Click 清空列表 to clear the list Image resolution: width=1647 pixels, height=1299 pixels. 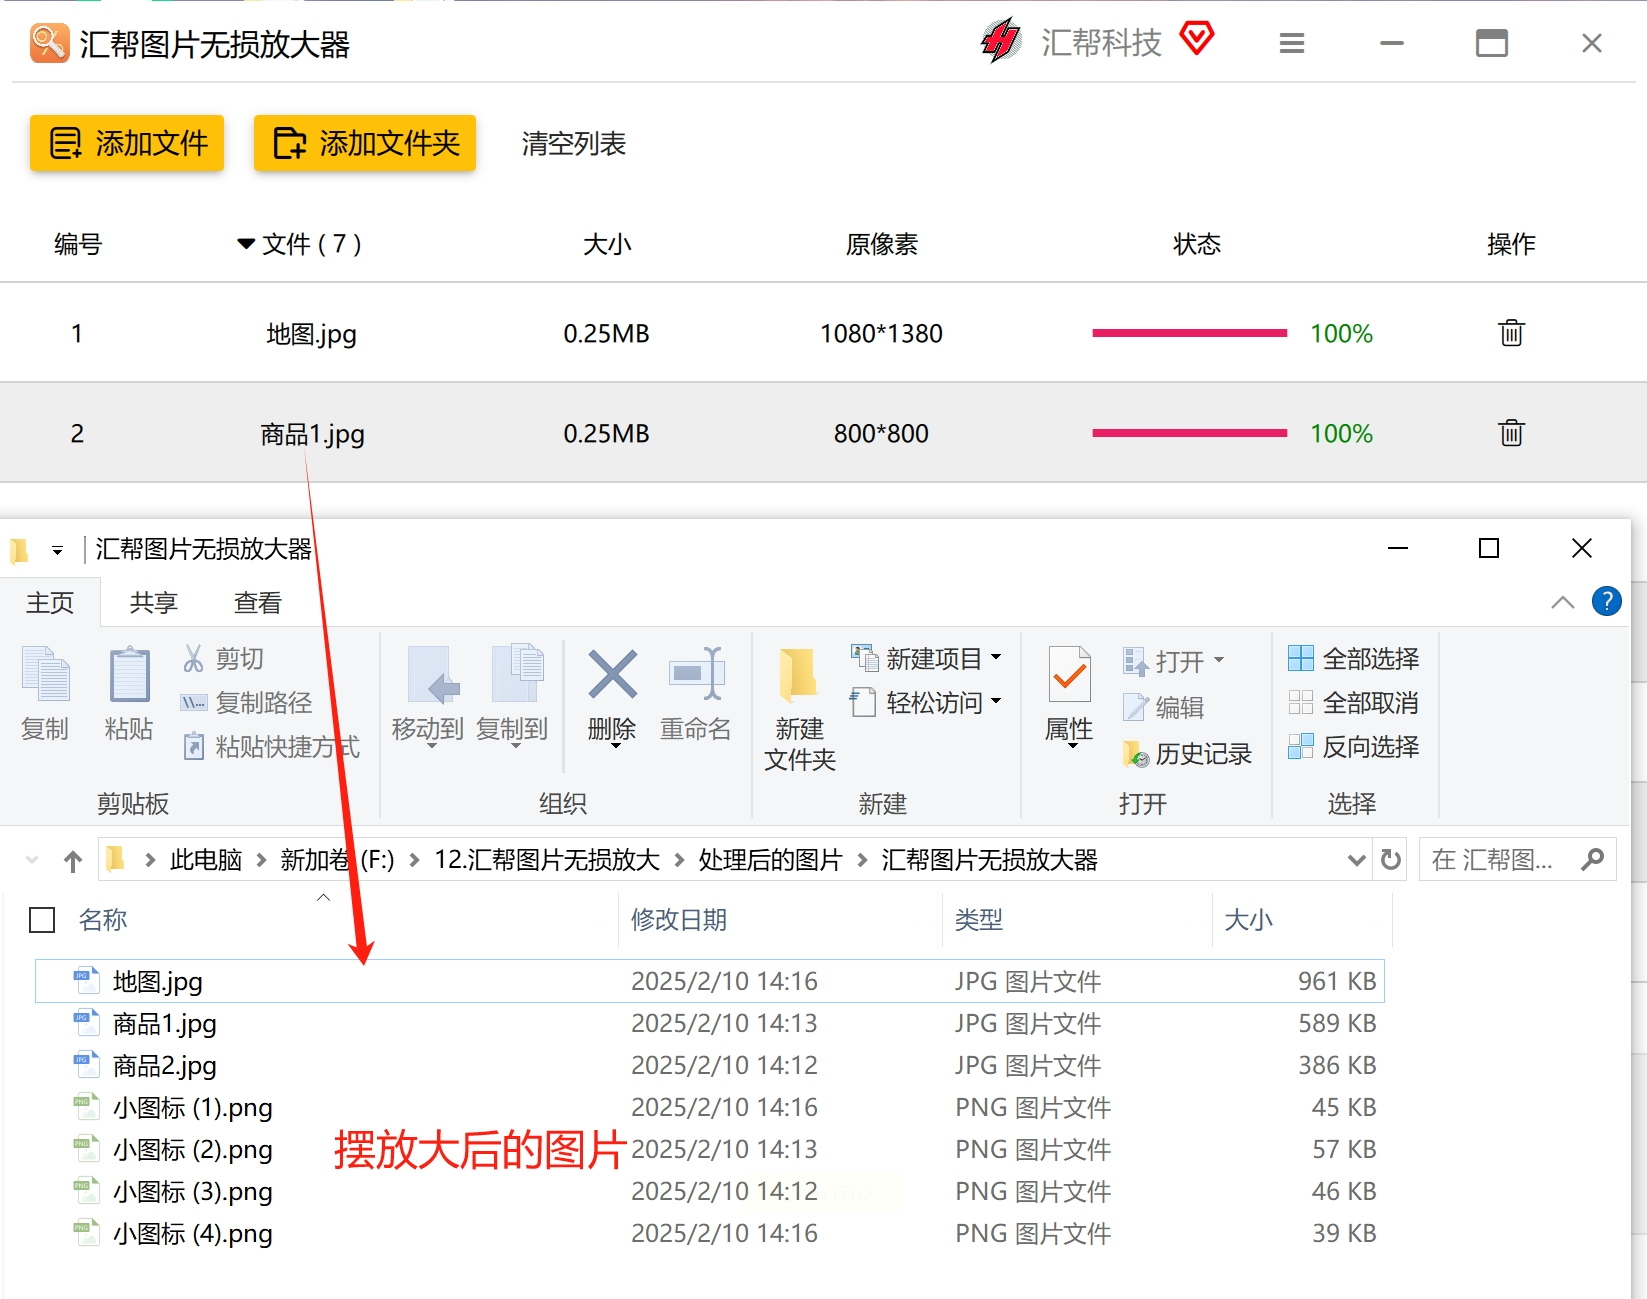pyautogui.click(x=573, y=144)
